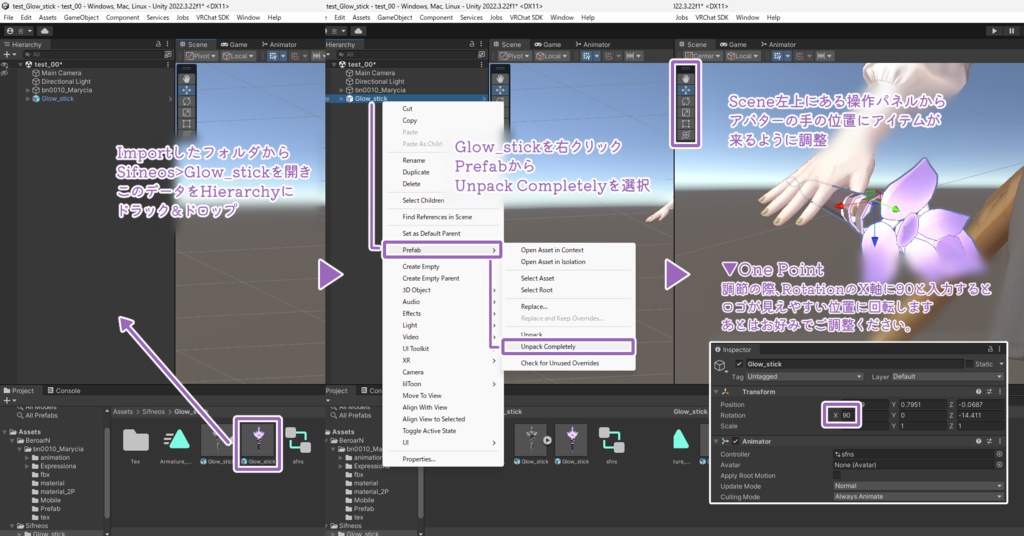Collapse the Animator component foldout
The height and width of the screenshot is (536, 1024).
716,441
